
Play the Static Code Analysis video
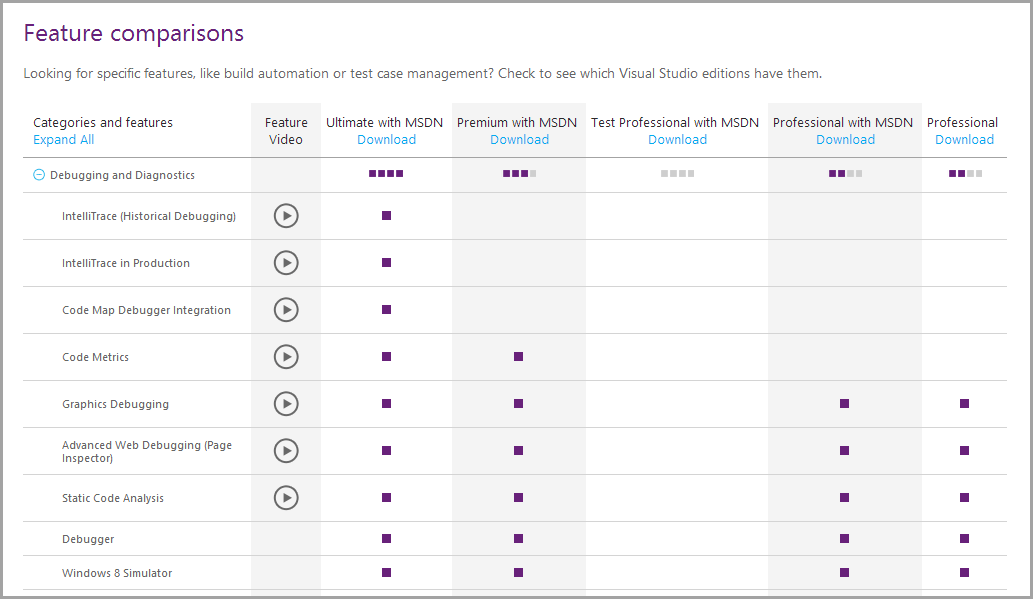coord(286,498)
